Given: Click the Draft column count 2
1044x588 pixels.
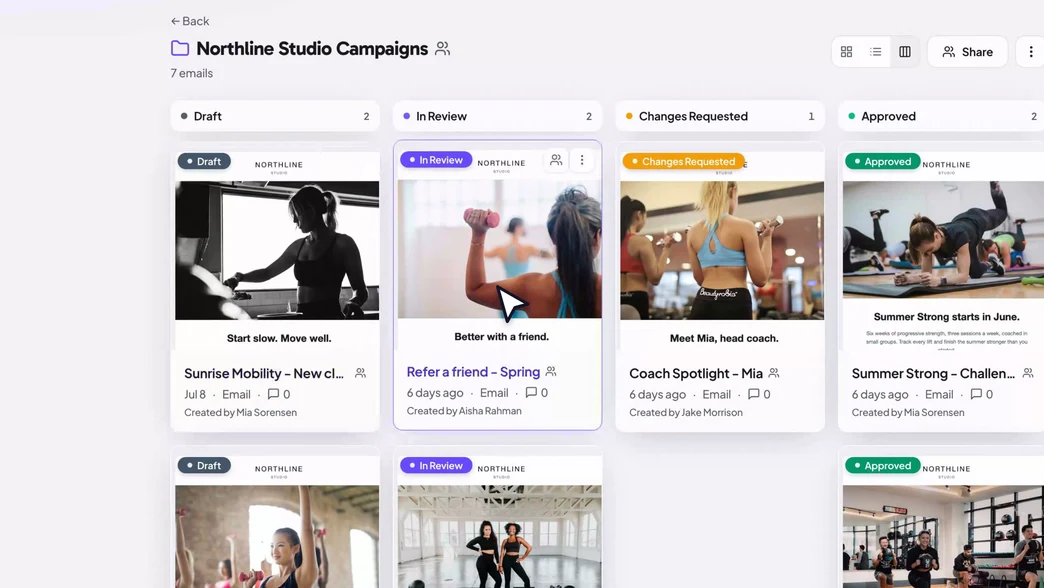Looking at the screenshot, I should coord(366,117).
